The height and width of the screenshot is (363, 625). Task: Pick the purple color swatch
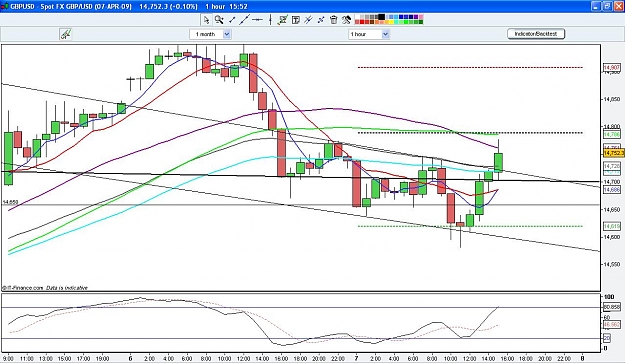pyautogui.click(x=416, y=17)
